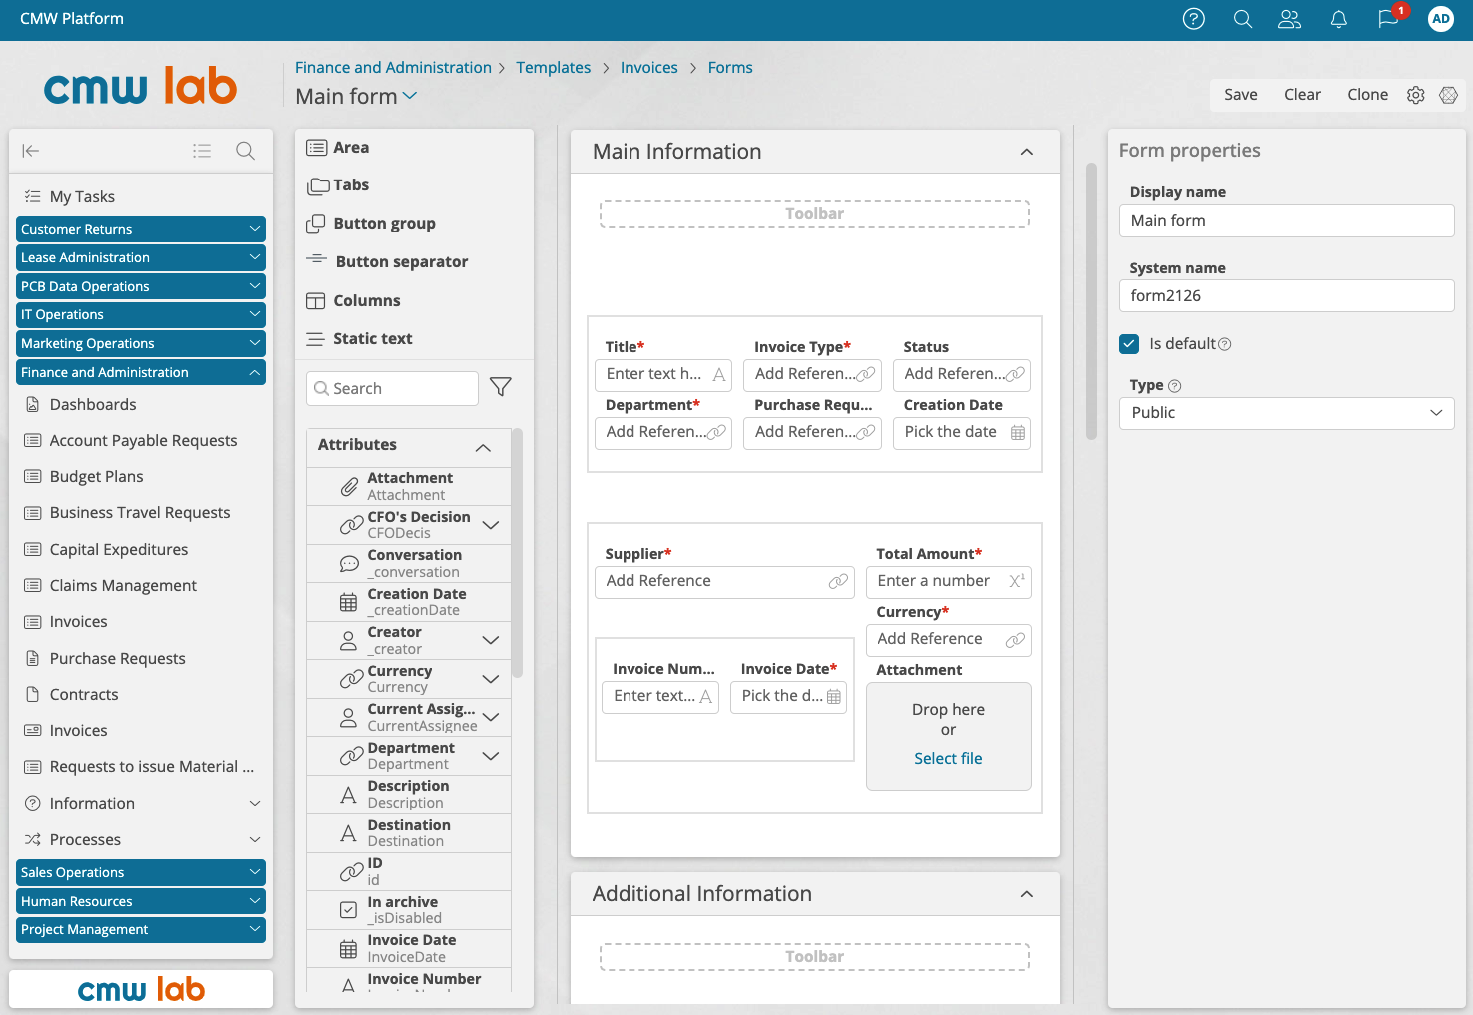Click the elements Search box
This screenshot has height=1015, width=1473.
(392, 388)
